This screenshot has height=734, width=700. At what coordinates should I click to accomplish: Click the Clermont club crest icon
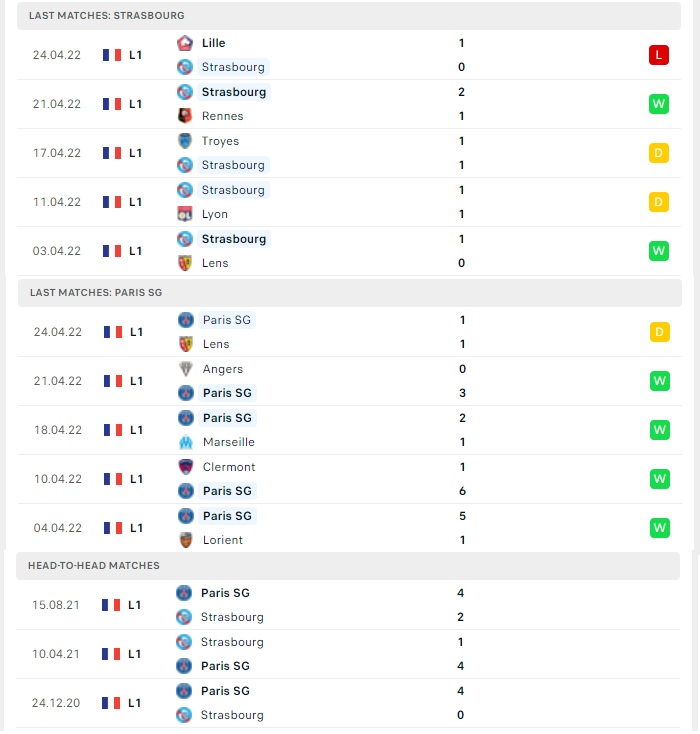click(x=186, y=467)
